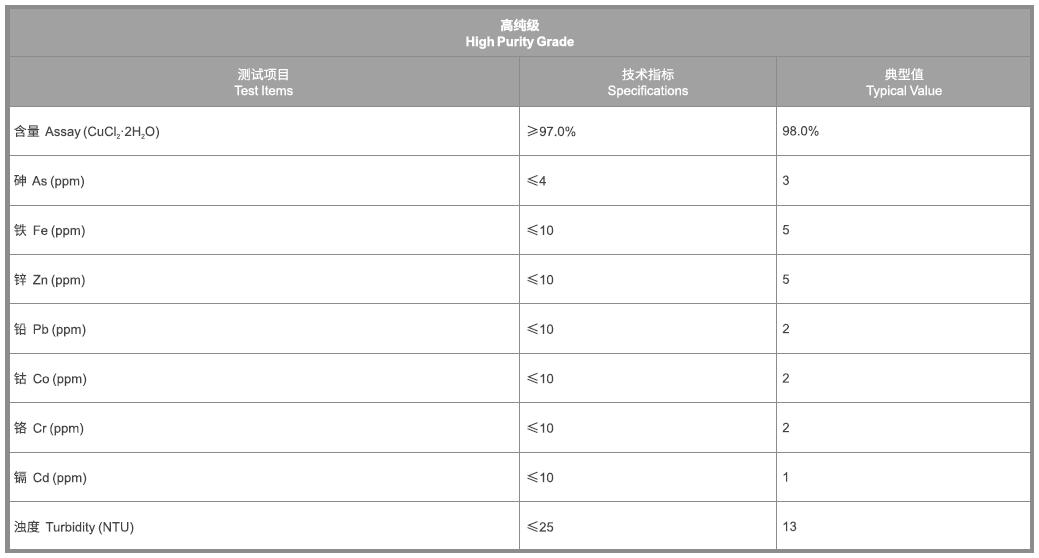Screen dimensions: 1039x558
Task: Click the Co (ppm) row label
Action: pos(50,379)
